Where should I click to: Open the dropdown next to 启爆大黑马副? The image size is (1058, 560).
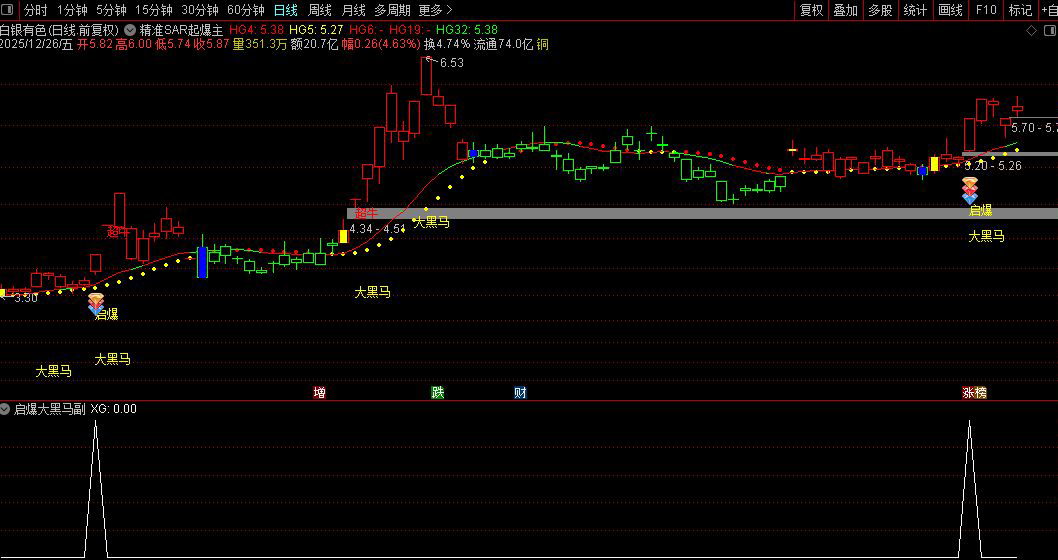point(5,409)
